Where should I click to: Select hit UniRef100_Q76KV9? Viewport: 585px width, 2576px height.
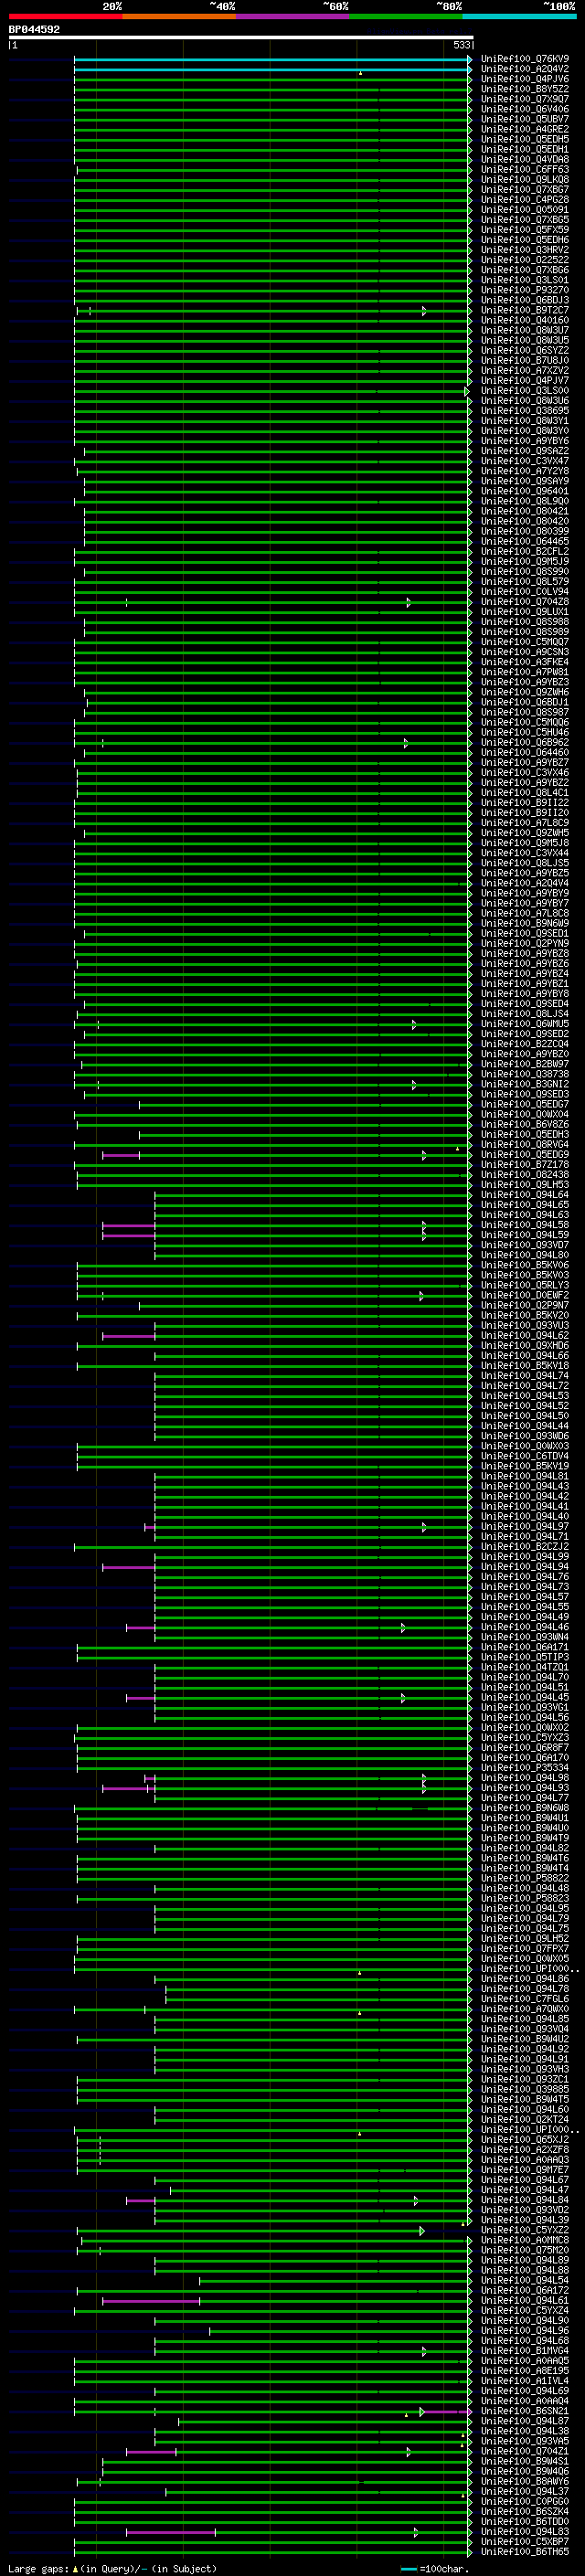524,59
